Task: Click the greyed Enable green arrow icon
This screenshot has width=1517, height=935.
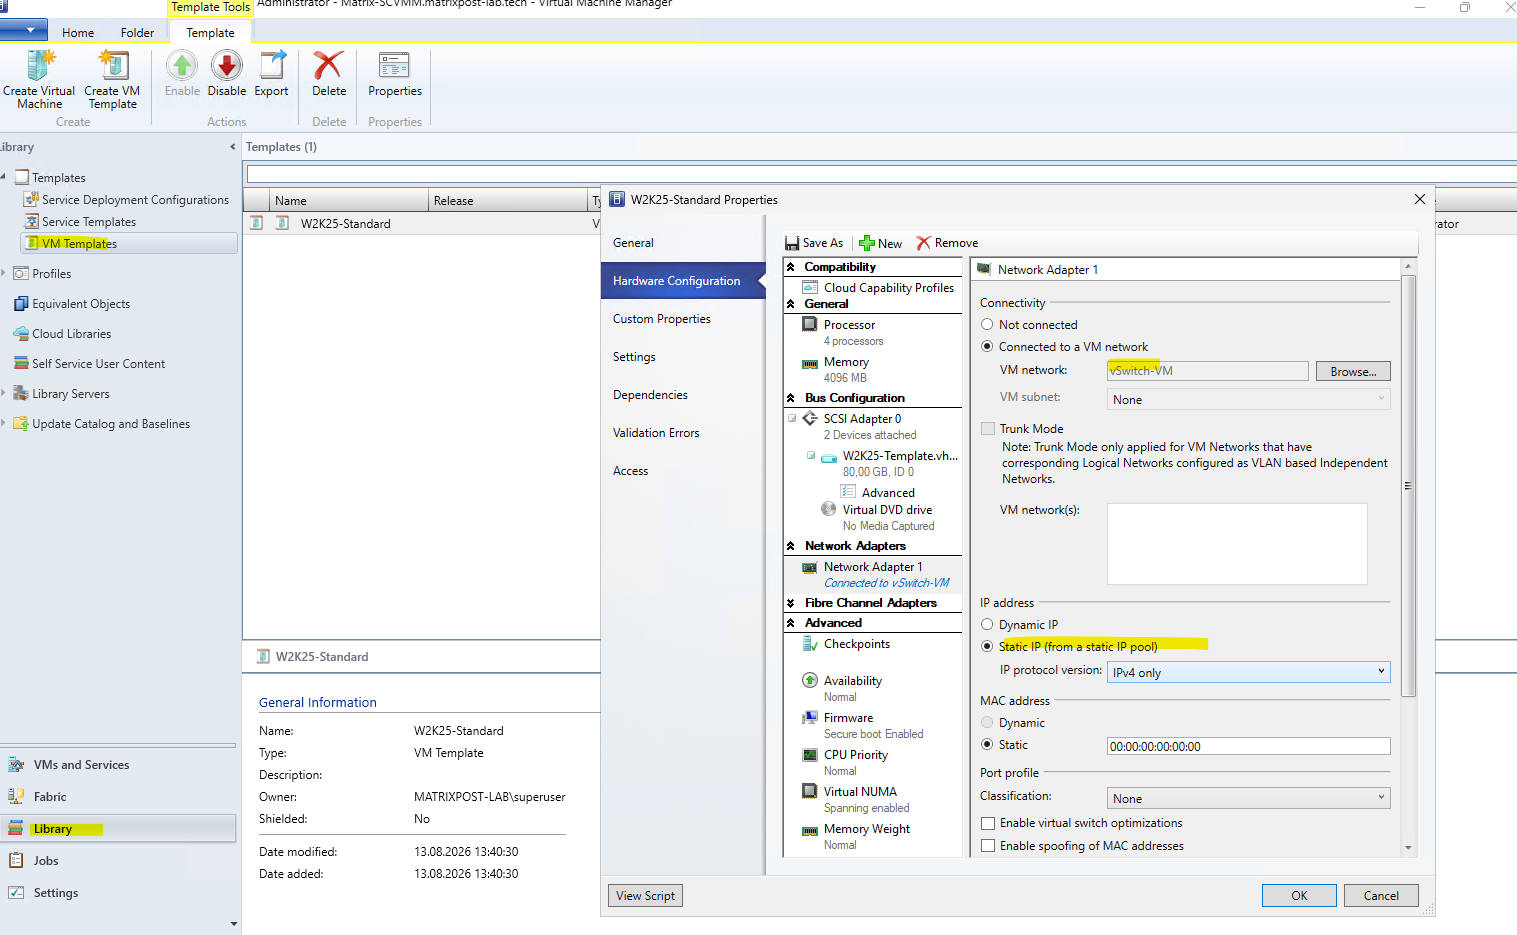Action: tap(182, 65)
